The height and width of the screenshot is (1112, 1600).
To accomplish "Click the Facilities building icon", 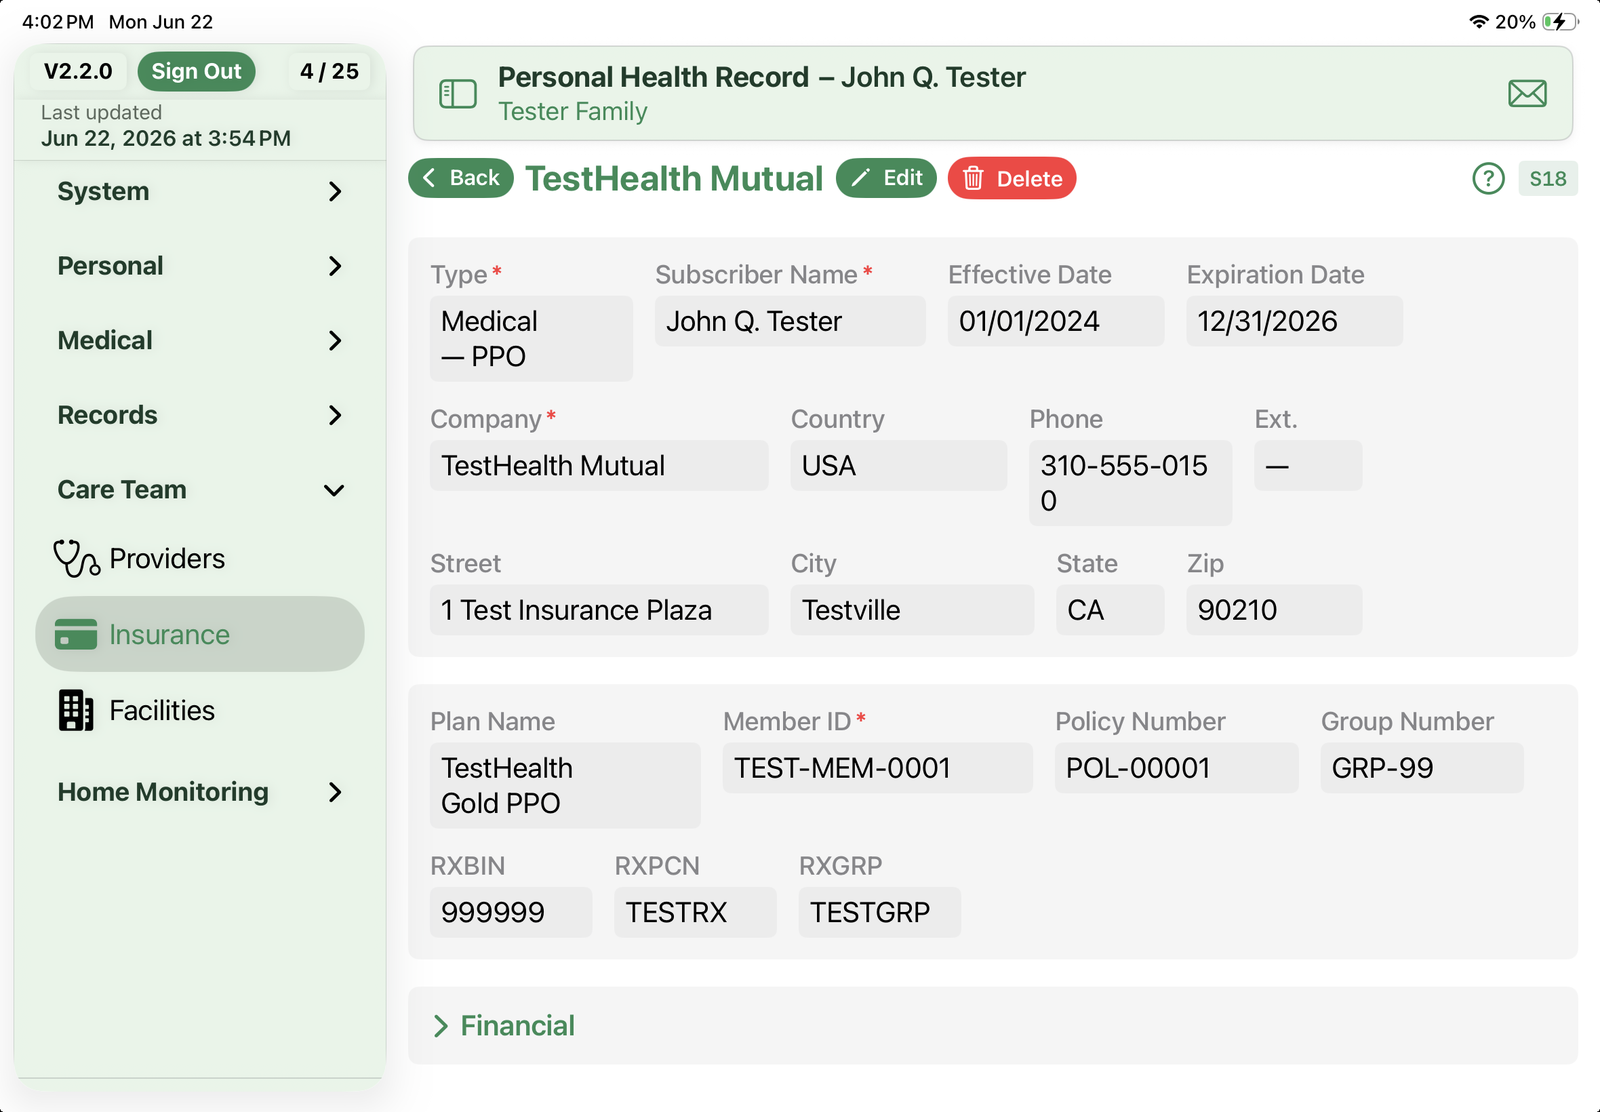I will 76,711.
